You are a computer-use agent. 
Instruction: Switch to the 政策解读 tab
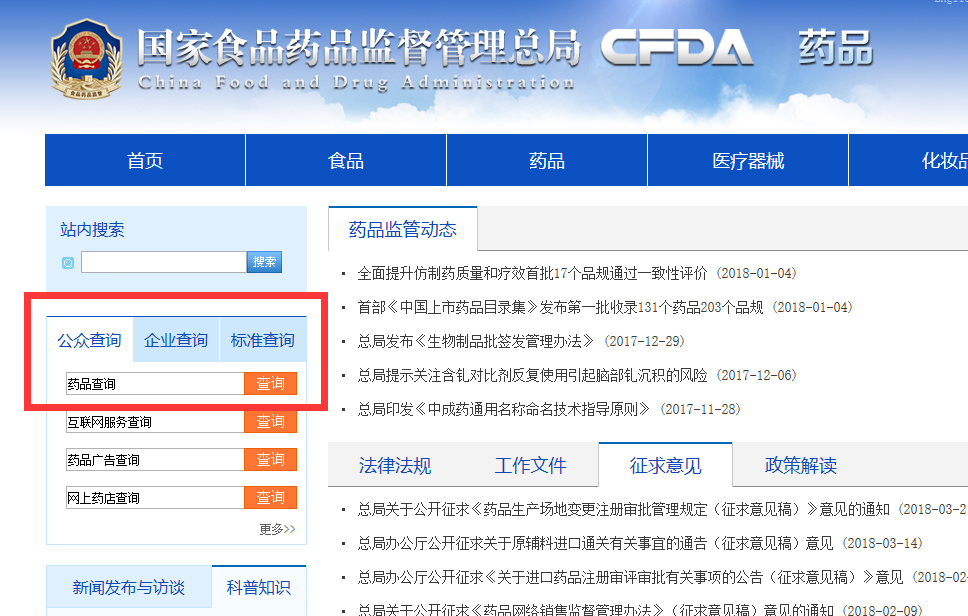(x=801, y=465)
